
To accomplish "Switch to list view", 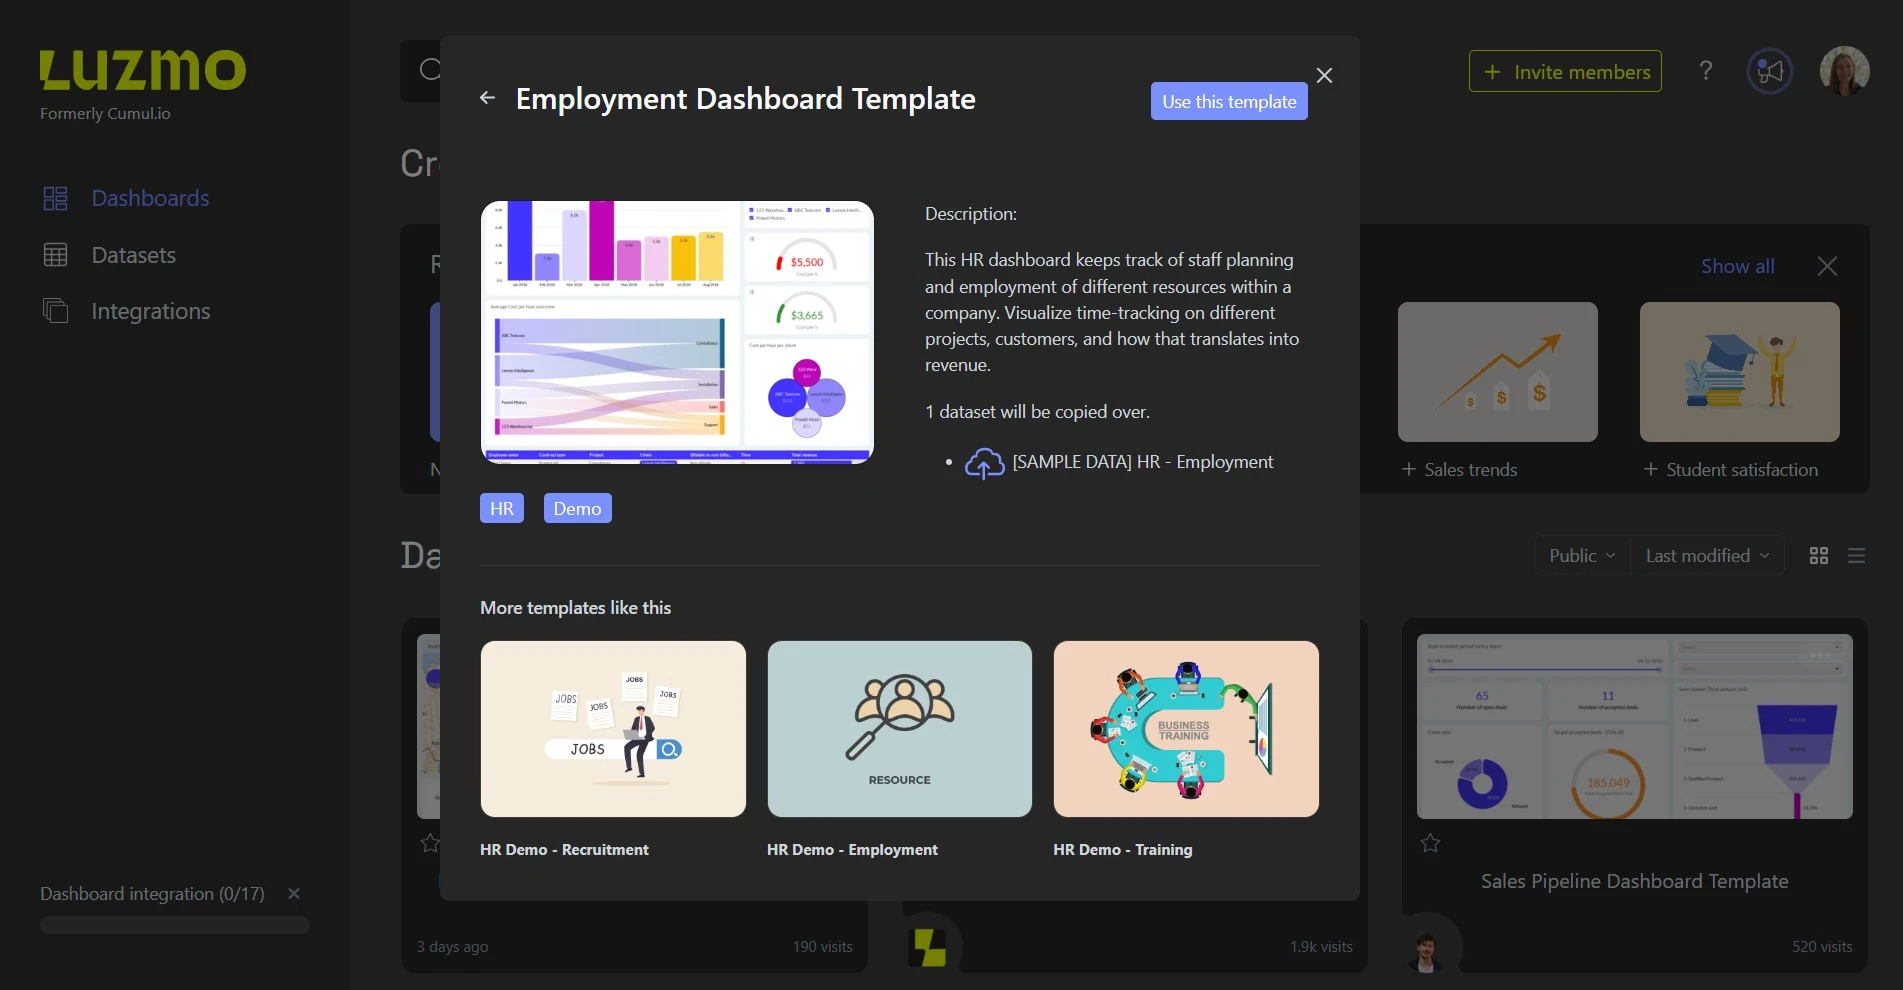I will pyautogui.click(x=1857, y=555).
